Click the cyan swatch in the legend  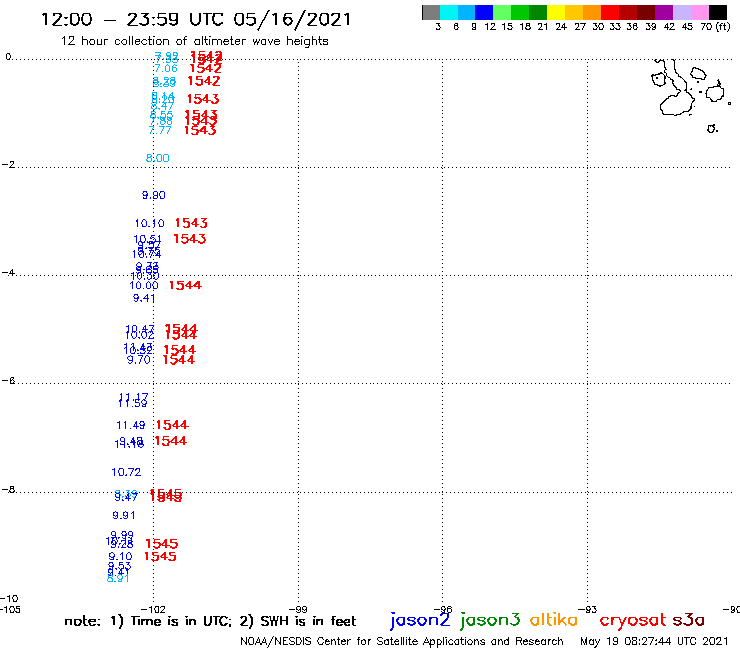[x=449, y=12]
